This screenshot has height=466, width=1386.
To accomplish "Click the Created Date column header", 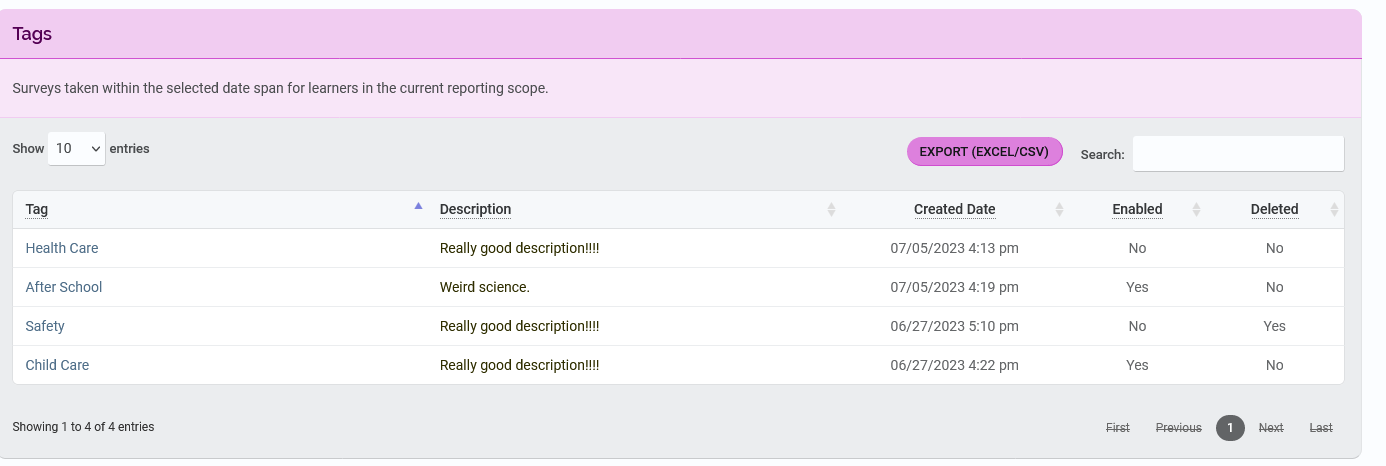I will point(954,210).
